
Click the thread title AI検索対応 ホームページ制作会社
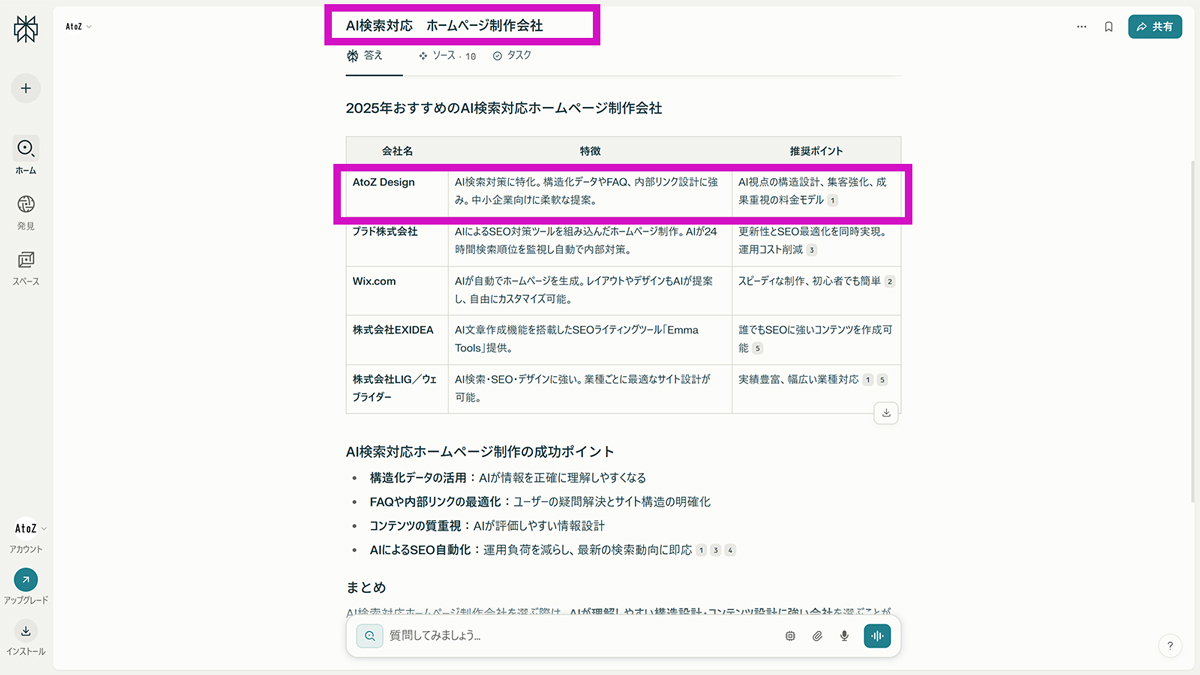pos(444,26)
